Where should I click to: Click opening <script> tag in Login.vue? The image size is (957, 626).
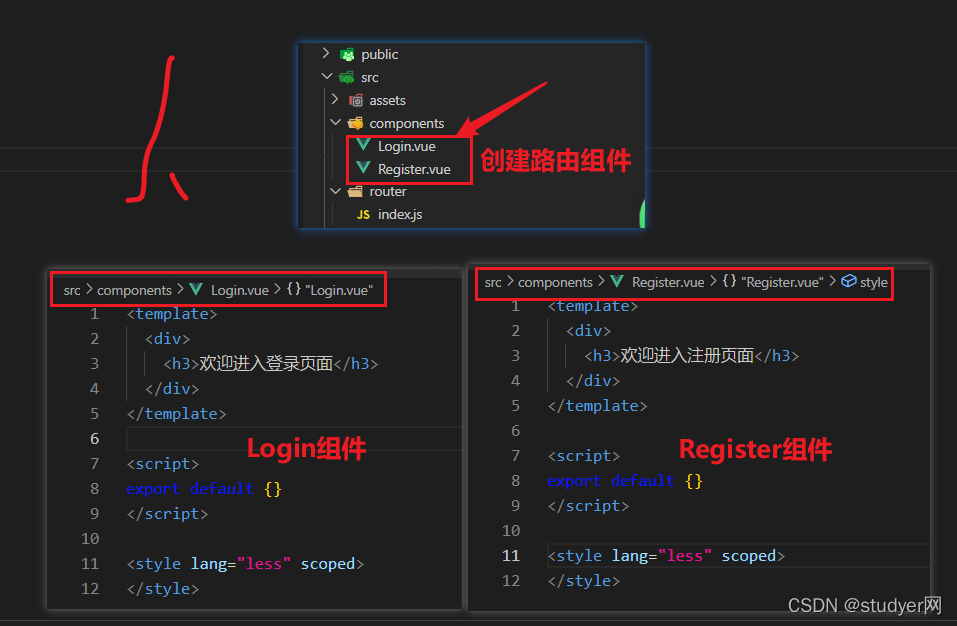coord(162,464)
